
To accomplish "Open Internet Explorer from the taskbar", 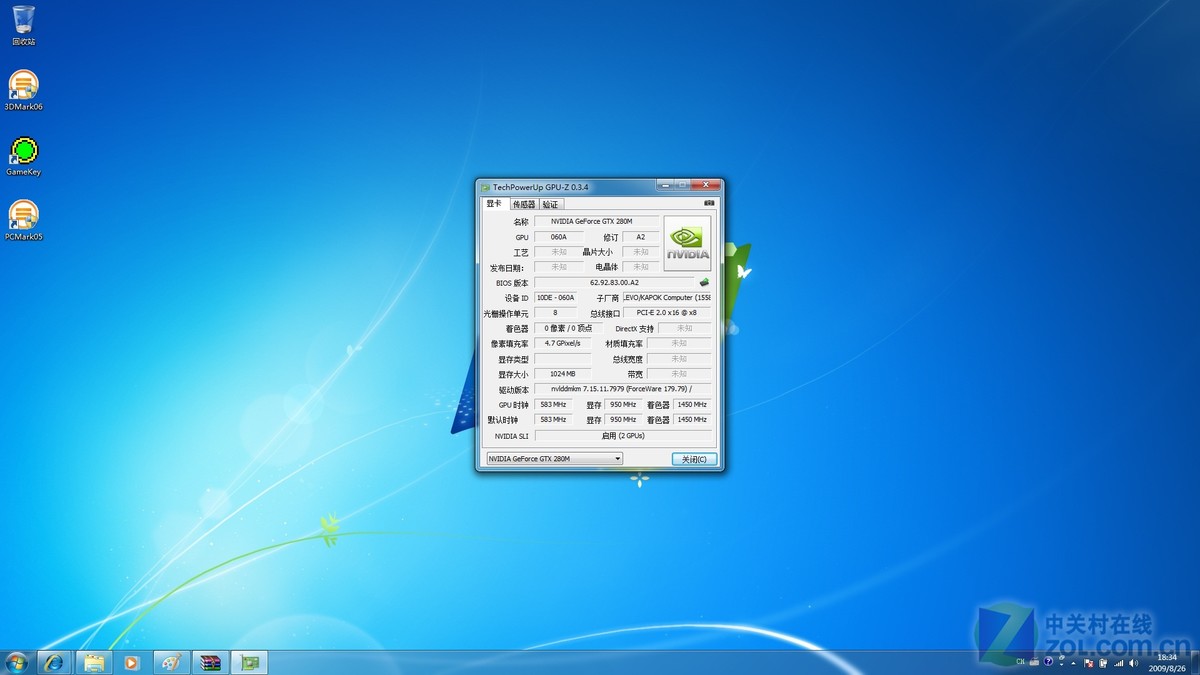I will click(x=55, y=662).
